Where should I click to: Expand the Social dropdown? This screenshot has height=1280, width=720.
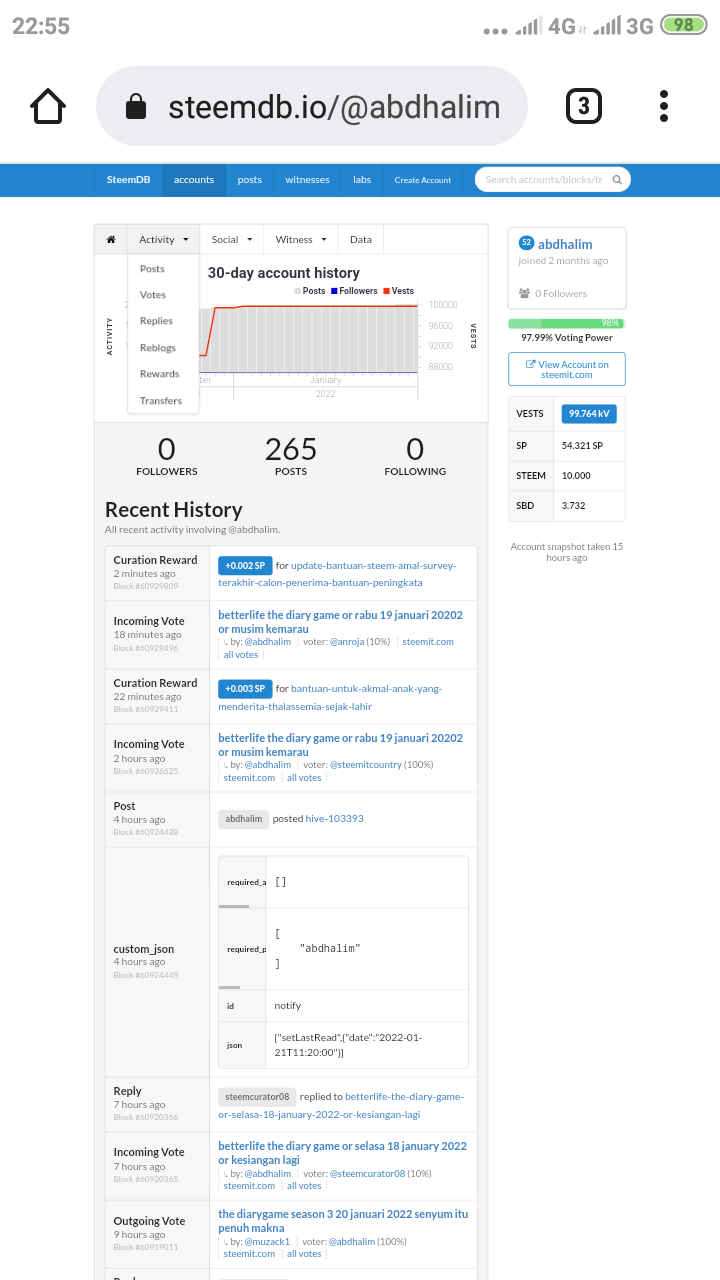click(231, 239)
